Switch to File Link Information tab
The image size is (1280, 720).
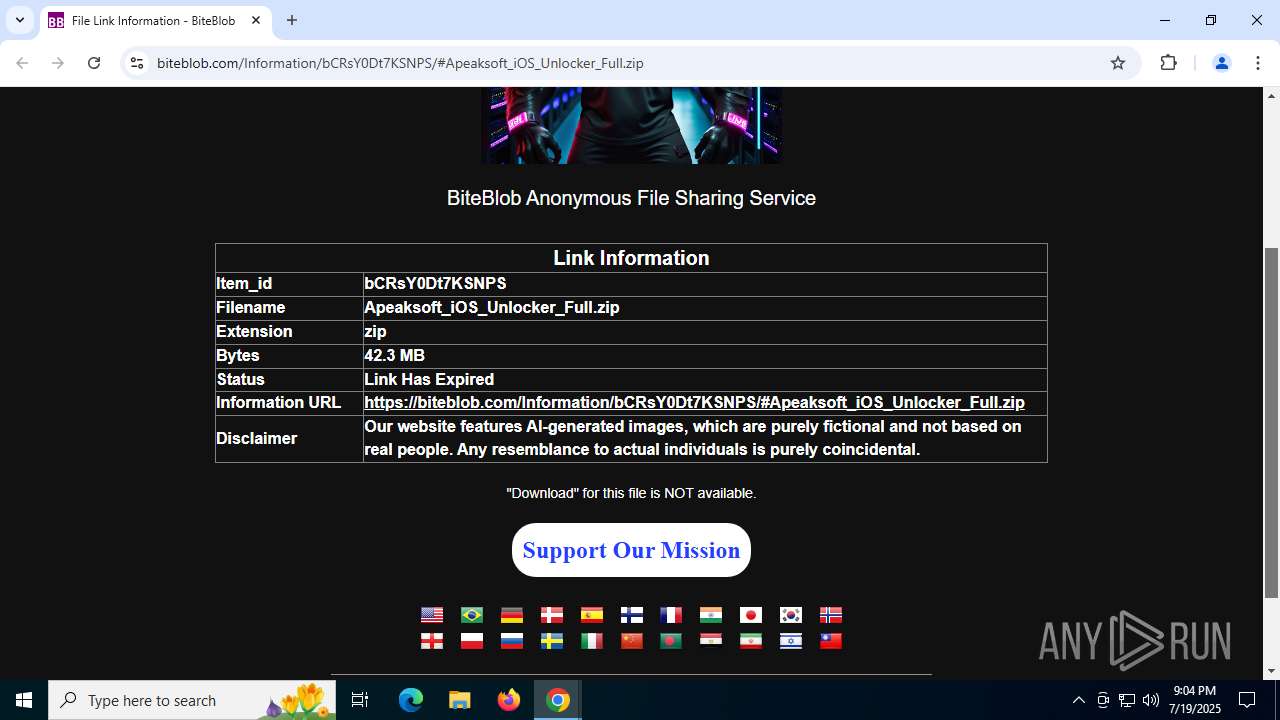click(x=153, y=21)
